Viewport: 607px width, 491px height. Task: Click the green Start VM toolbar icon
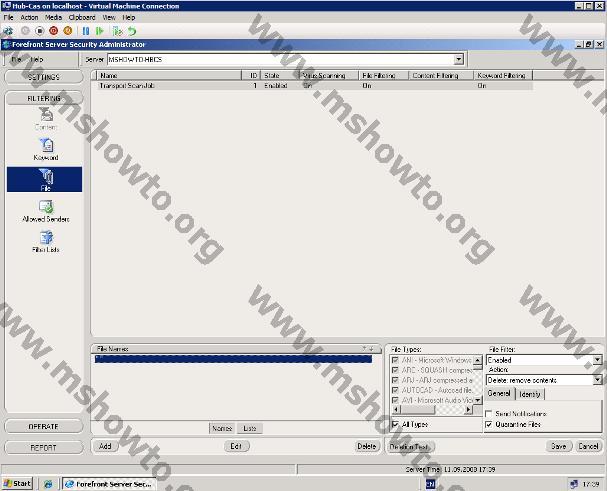click(98, 31)
